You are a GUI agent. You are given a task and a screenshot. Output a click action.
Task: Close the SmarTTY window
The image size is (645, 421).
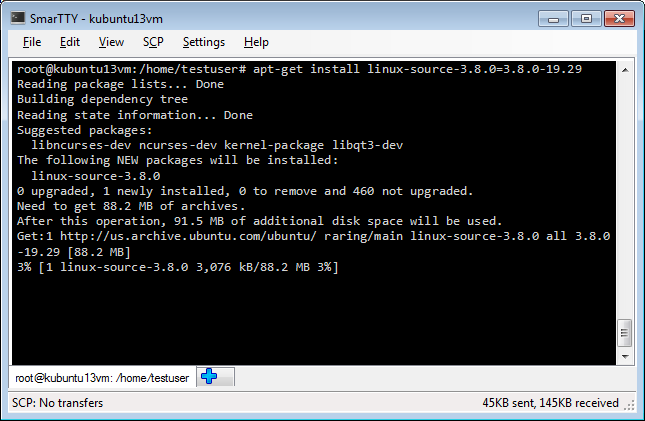coord(619,19)
